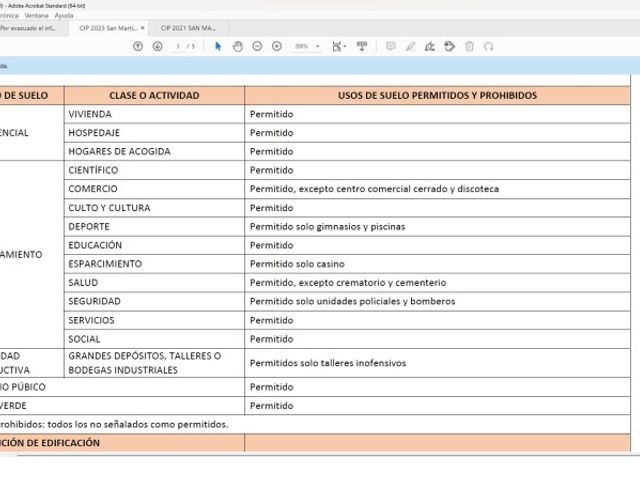Select the HOSPEDAJE cell
The image size is (640, 480).
154,133
